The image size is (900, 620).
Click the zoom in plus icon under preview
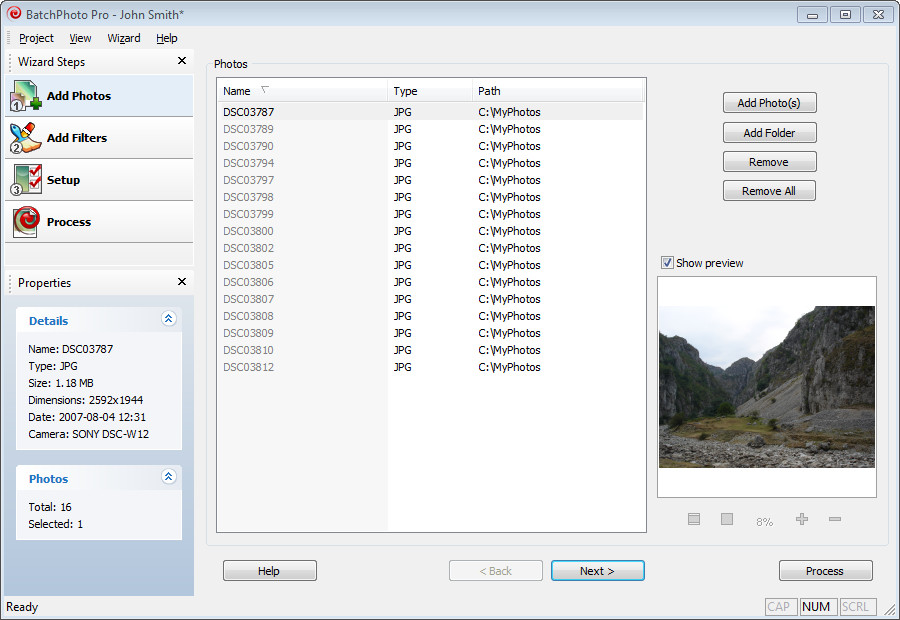(802, 520)
